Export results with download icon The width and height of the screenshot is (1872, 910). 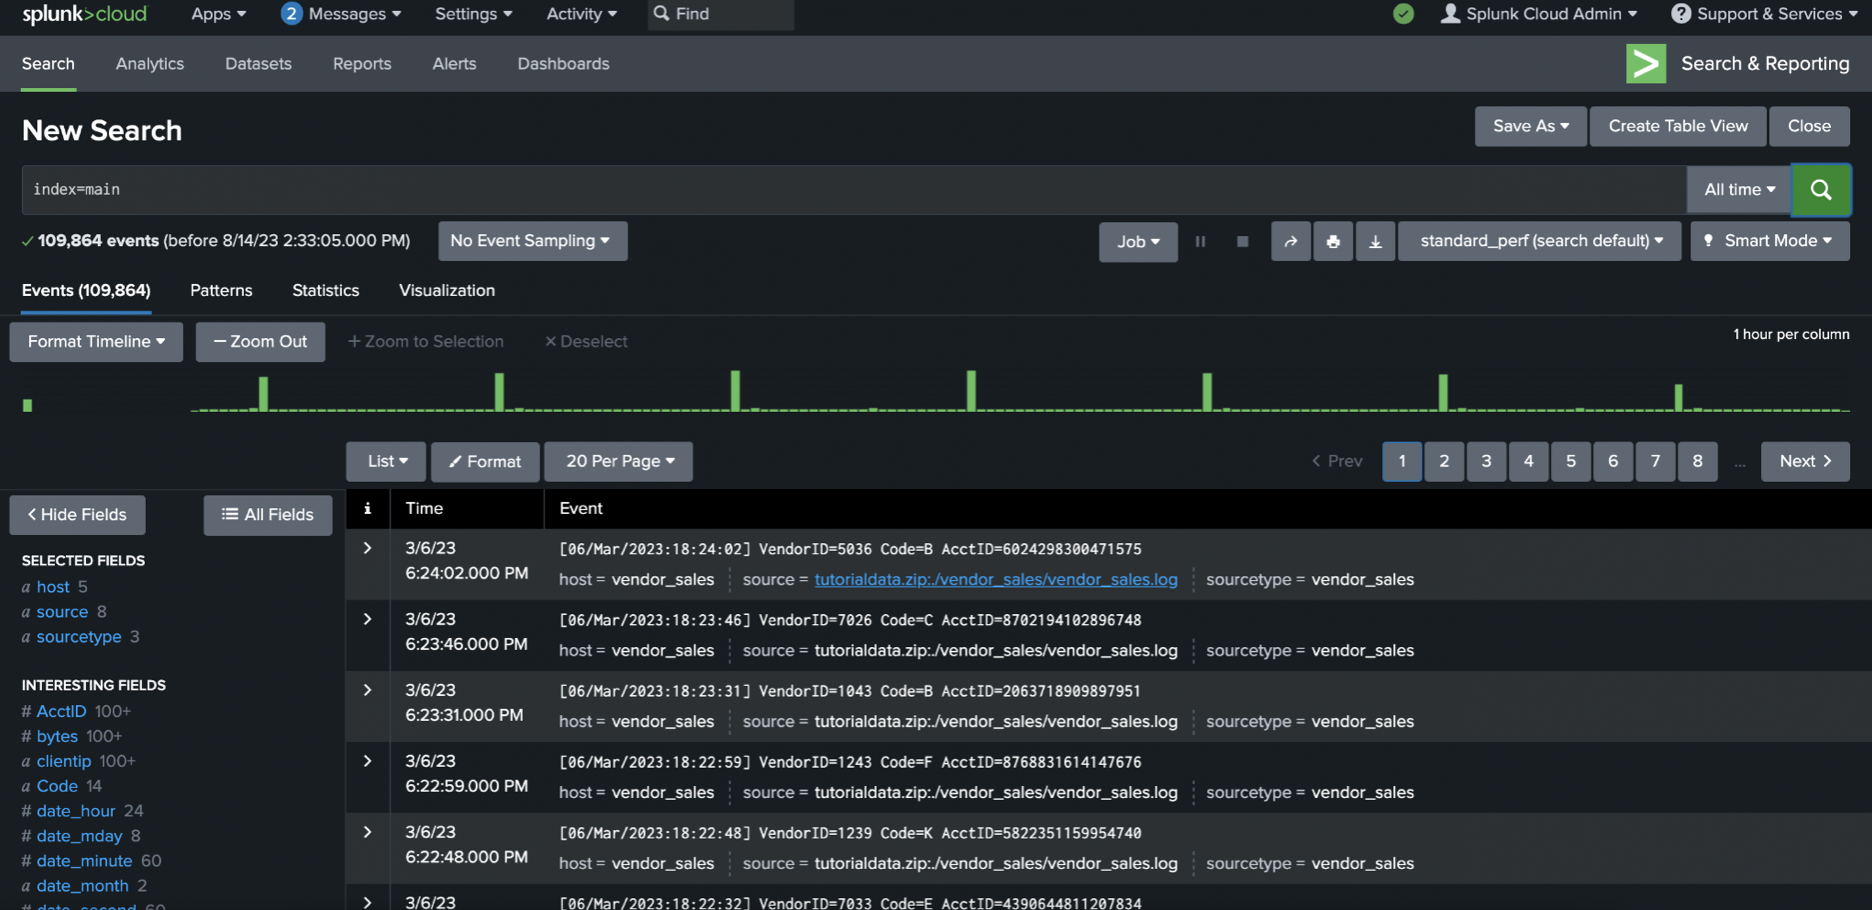click(1375, 241)
